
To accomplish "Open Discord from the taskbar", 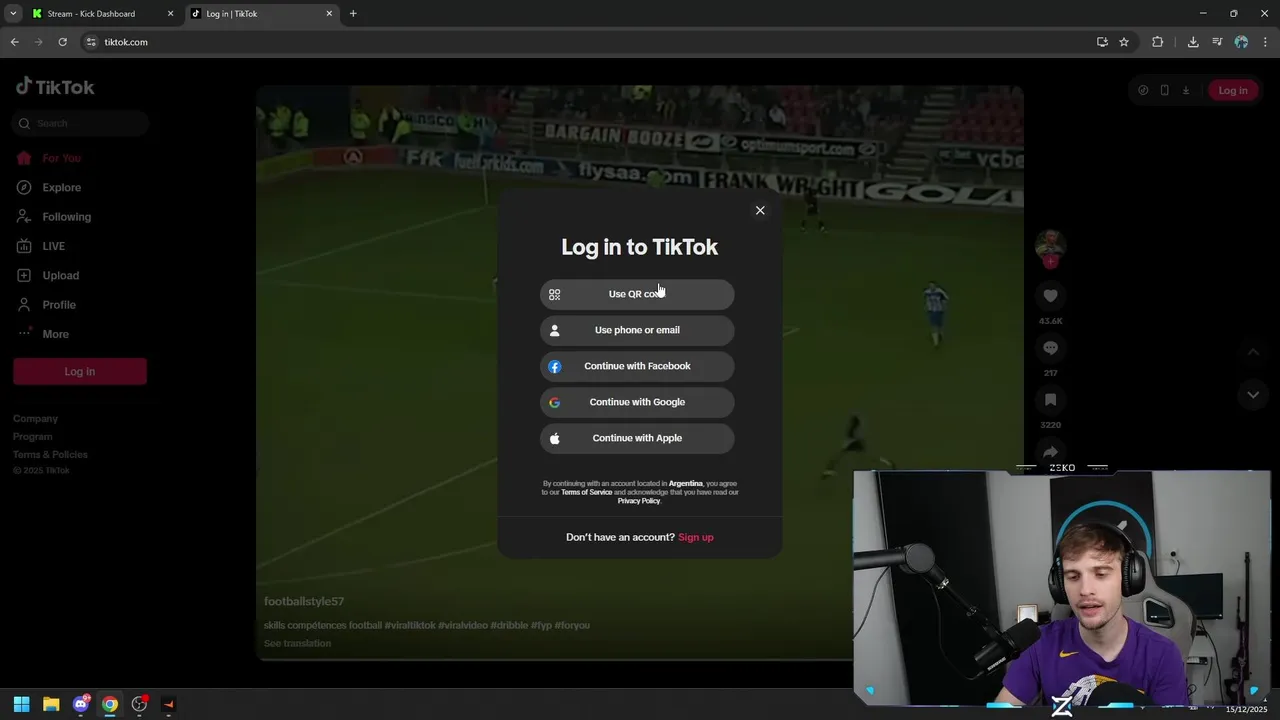I will tap(80, 704).
